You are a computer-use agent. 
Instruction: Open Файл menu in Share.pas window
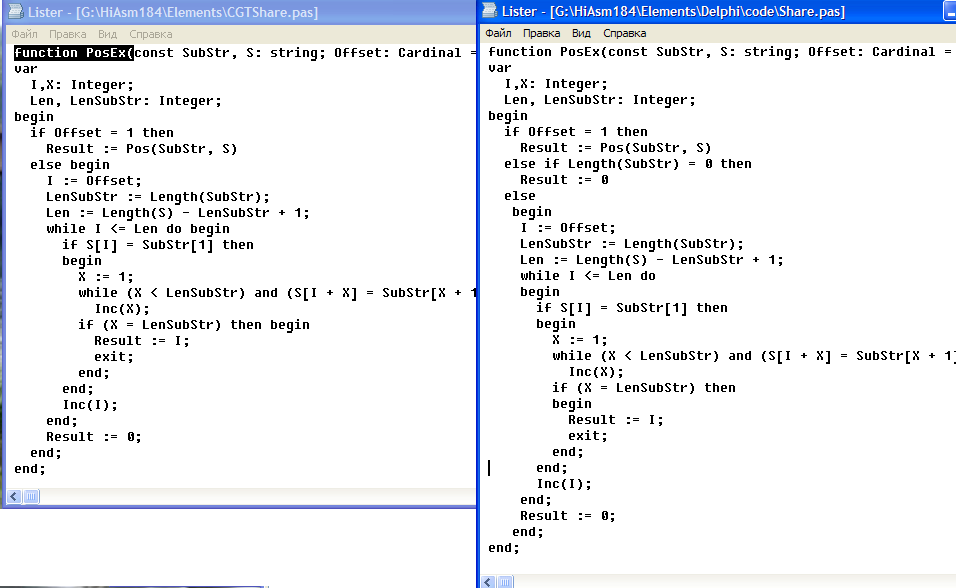(498, 33)
